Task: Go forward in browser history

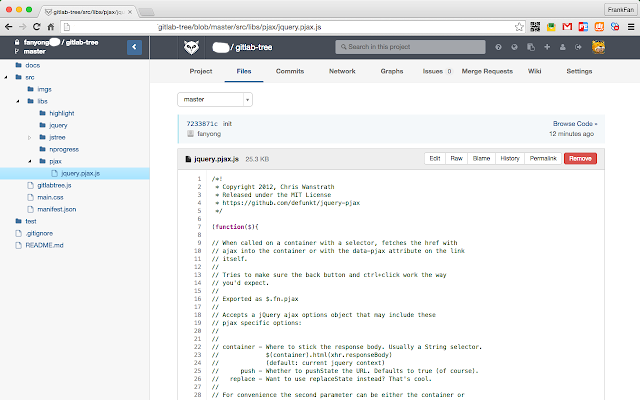Action: [x=22, y=27]
